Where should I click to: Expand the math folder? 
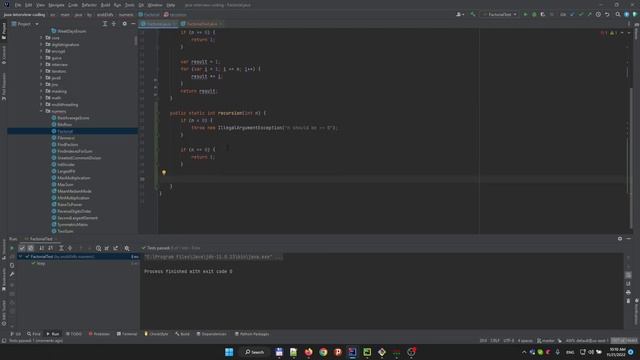pos(42,98)
